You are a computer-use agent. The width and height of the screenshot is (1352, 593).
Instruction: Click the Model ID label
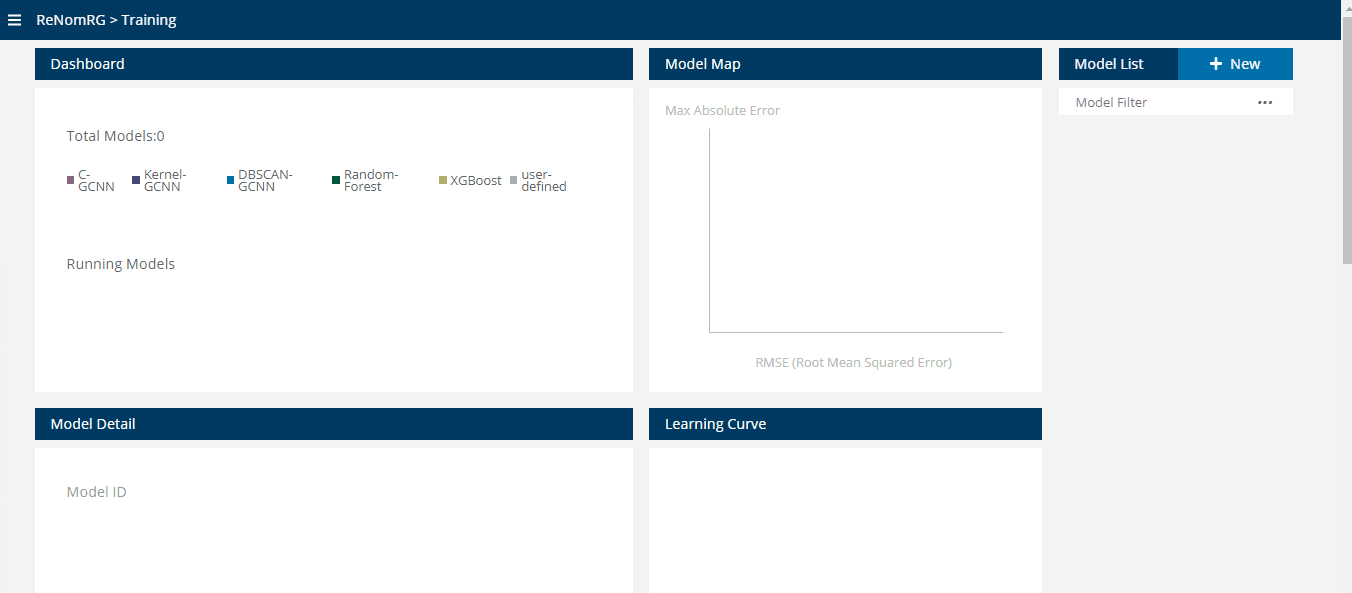point(97,492)
